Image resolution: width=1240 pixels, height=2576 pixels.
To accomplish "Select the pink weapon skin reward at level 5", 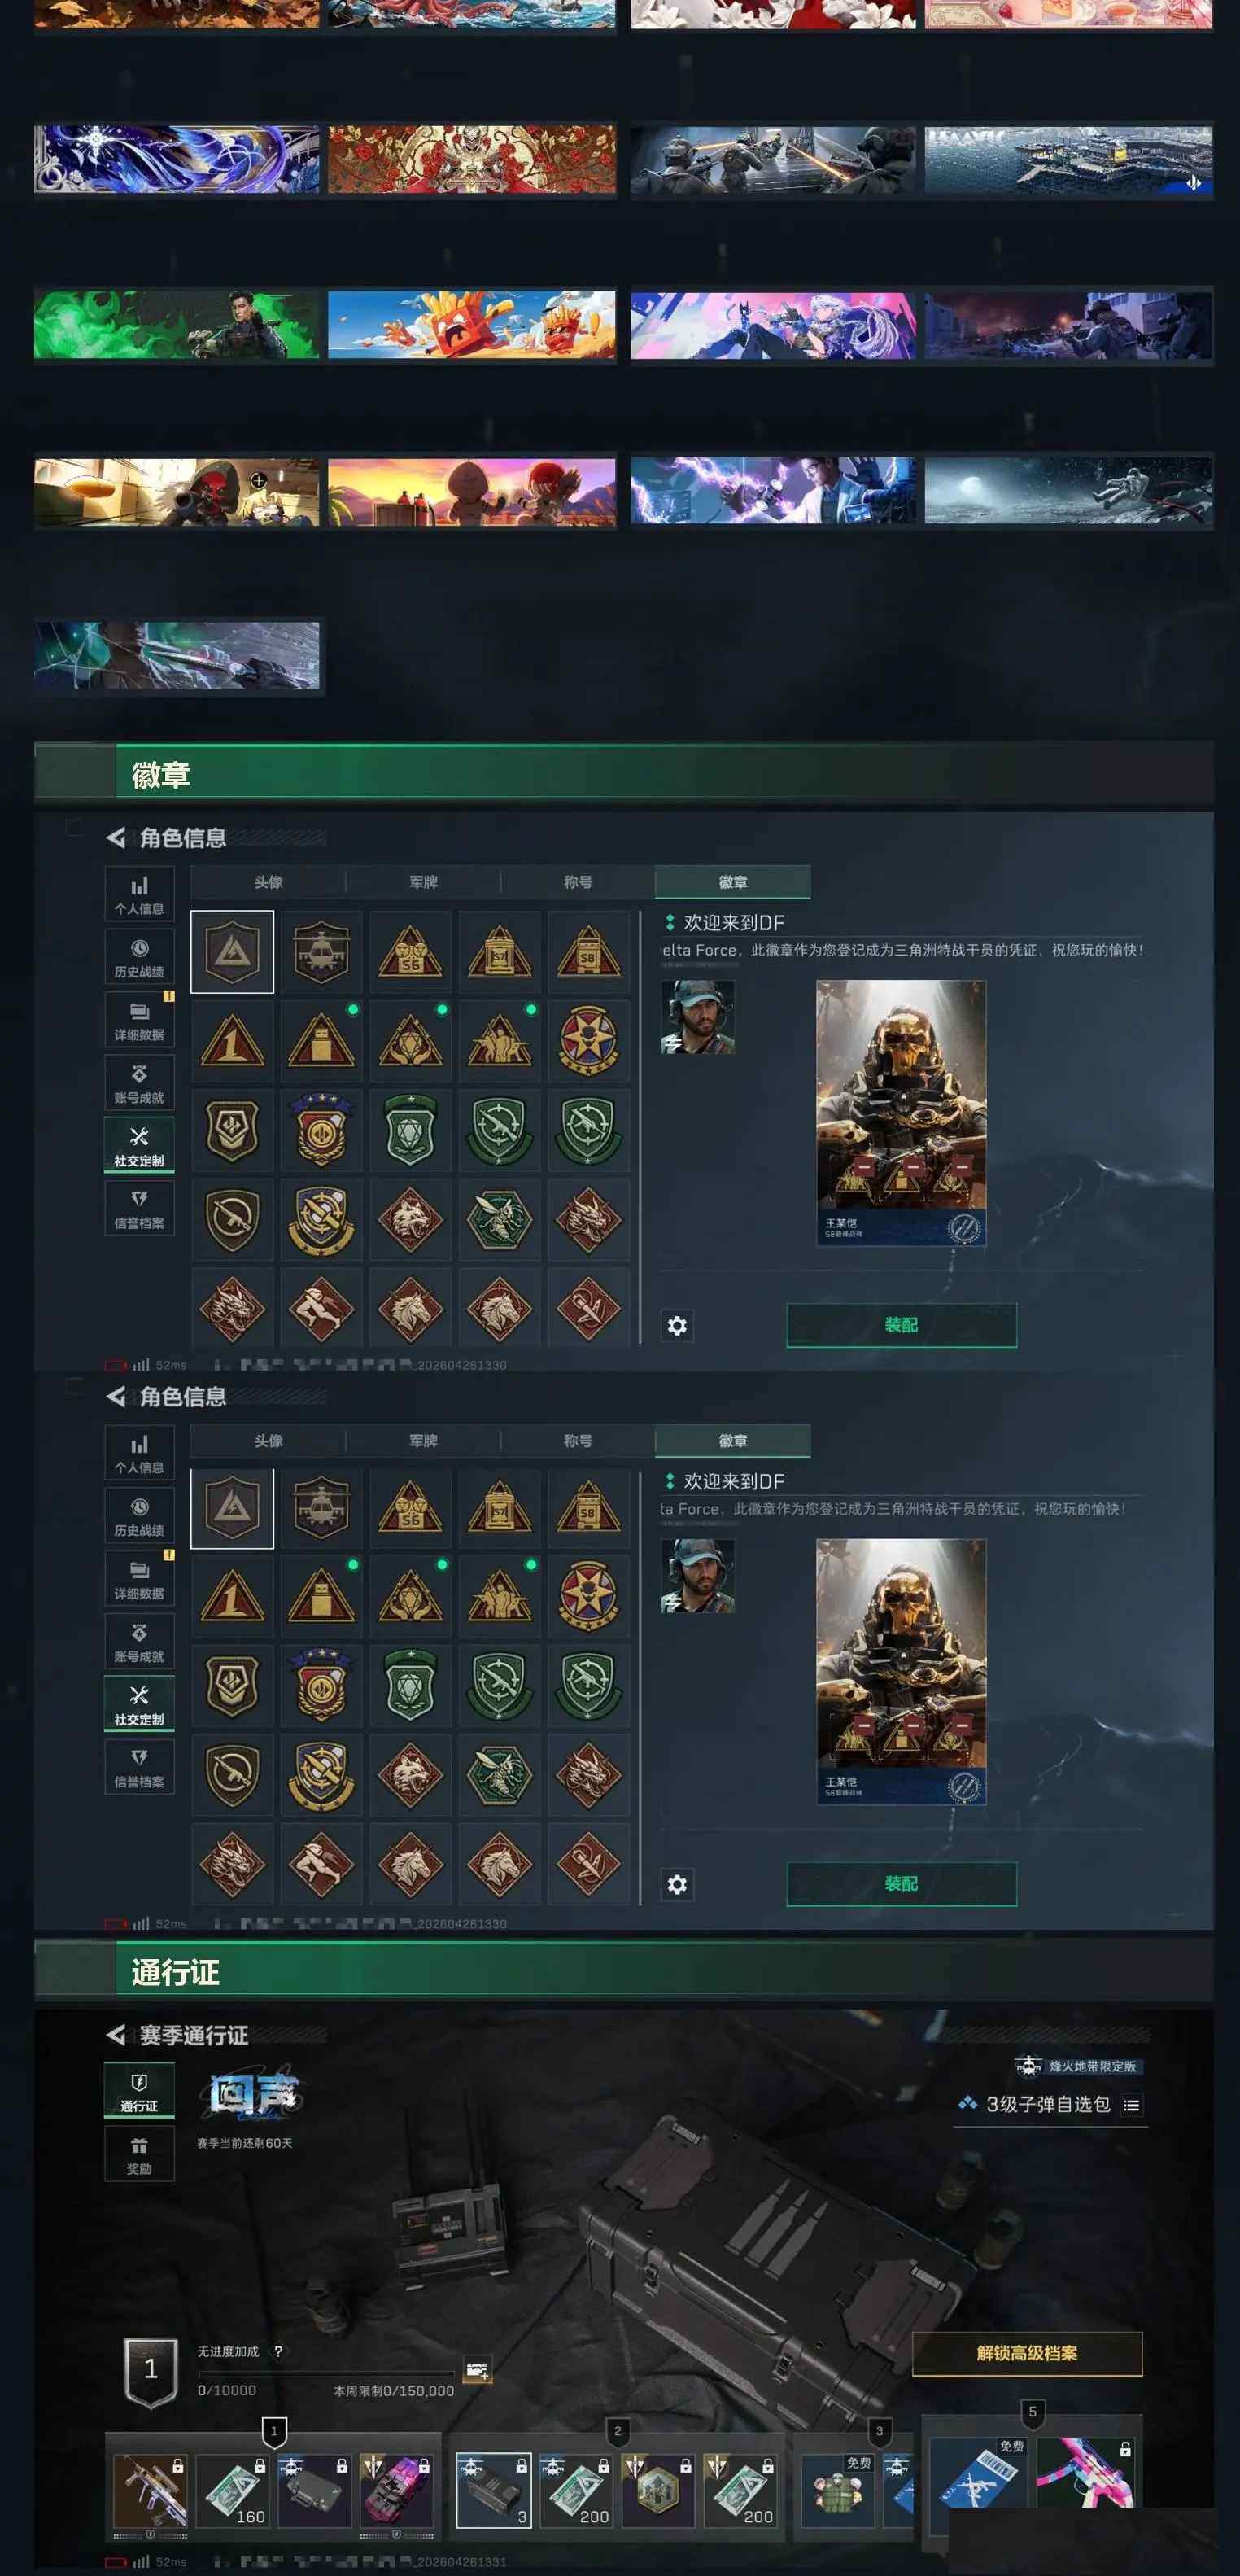I will click(x=1085, y=2471).
